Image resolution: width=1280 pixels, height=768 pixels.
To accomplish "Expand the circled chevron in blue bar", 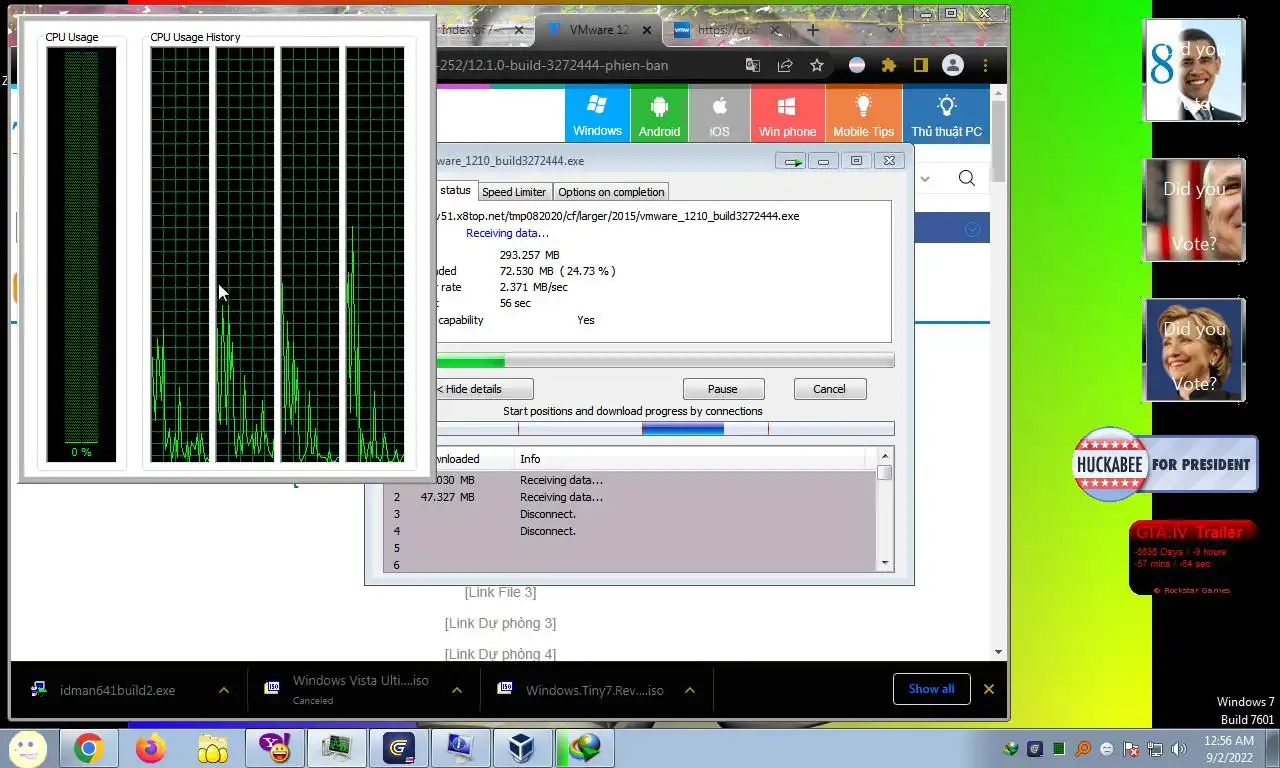I will [972, 230].
